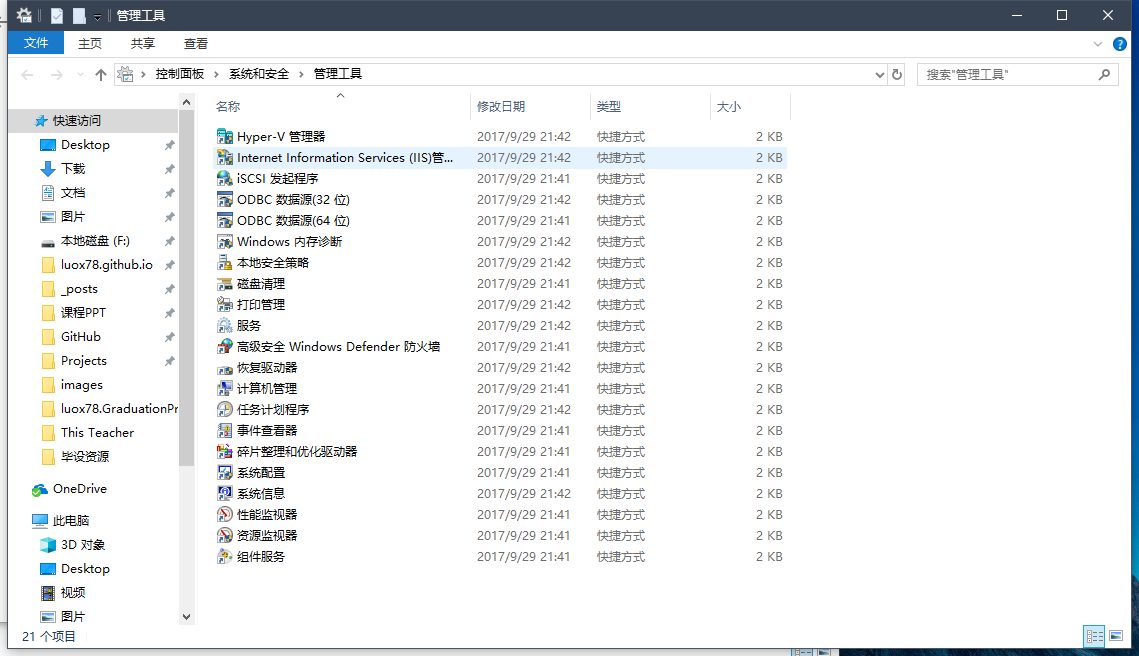This screenshot has width=1139, height=656.
Task: Click the 服务 gear icon
Action: (224, 326)
